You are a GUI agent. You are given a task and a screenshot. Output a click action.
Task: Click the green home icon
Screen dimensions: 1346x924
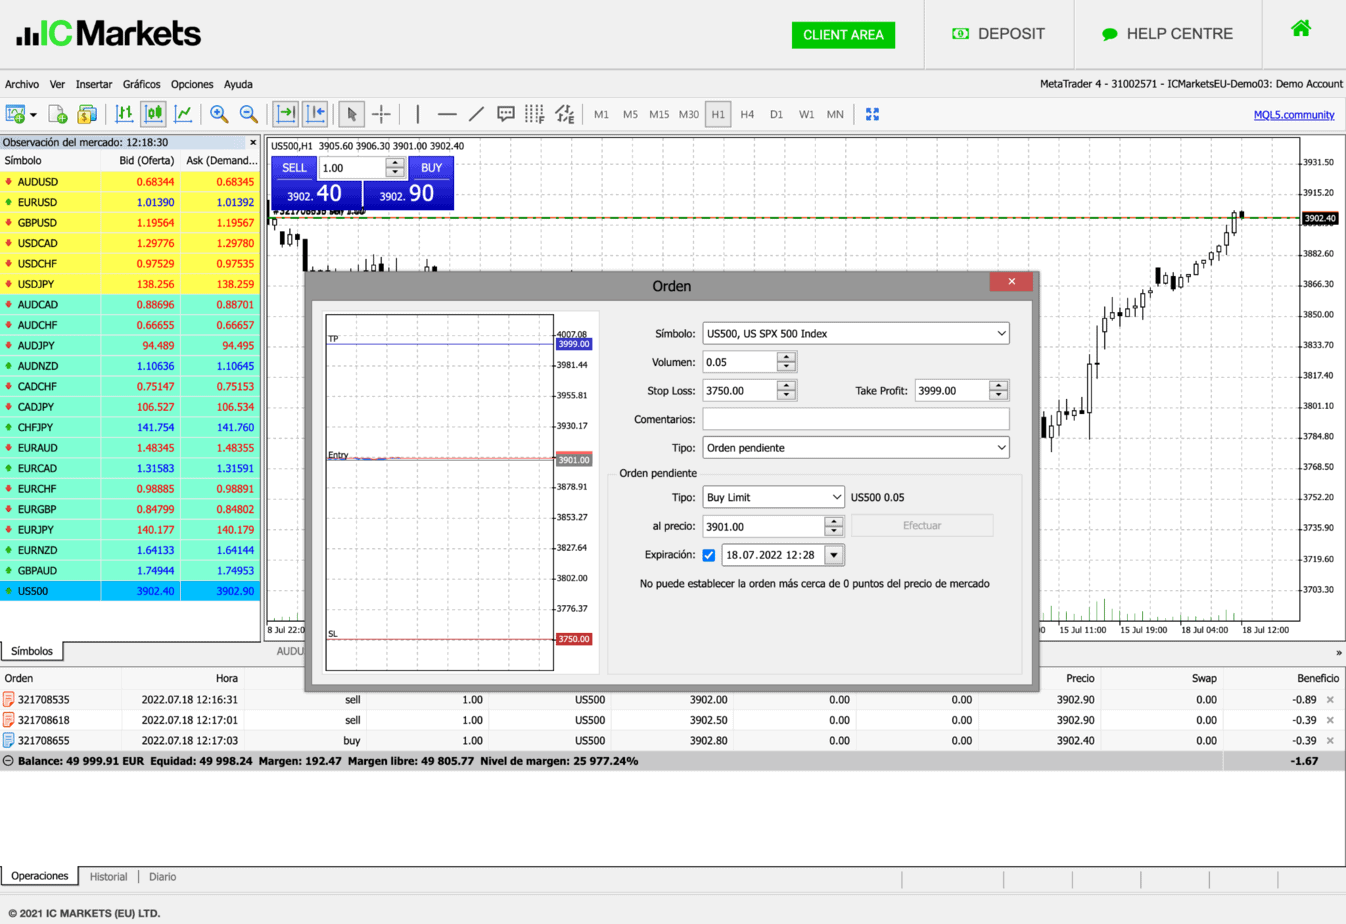point(1301,28)
